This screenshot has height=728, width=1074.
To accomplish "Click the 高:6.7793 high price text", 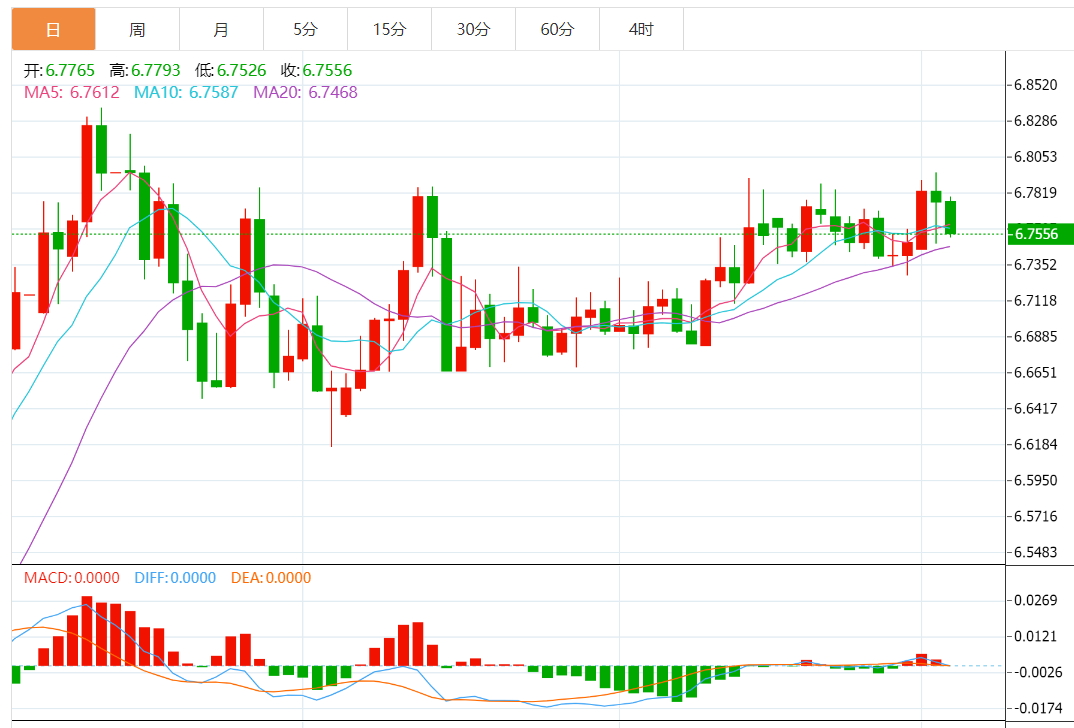I will pos(145,71).
